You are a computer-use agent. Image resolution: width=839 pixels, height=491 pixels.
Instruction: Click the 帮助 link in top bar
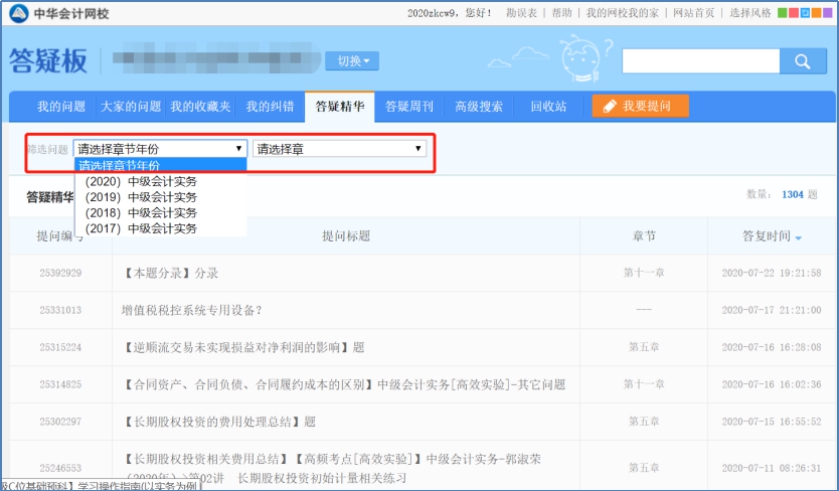pyautogui.click(x=562, y=13)
